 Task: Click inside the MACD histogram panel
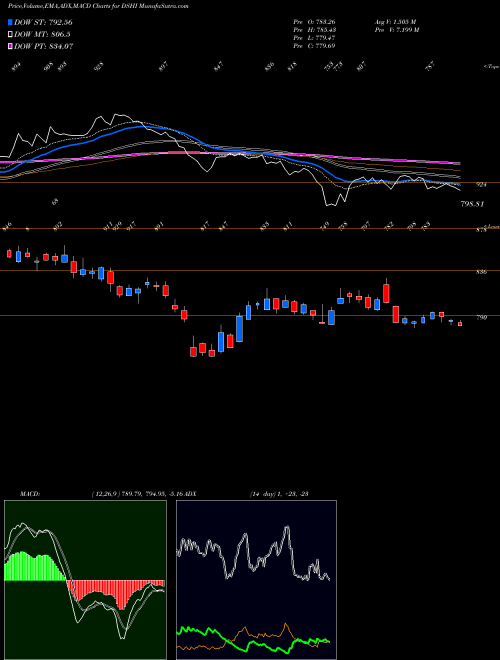[85, 580]
